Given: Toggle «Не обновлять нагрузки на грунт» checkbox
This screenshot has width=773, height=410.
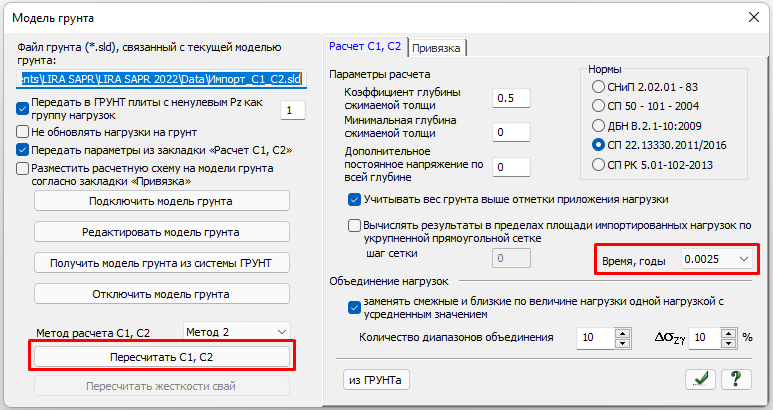Looking at the screenshot, I should pyautogui.click(x=23, y=131).
